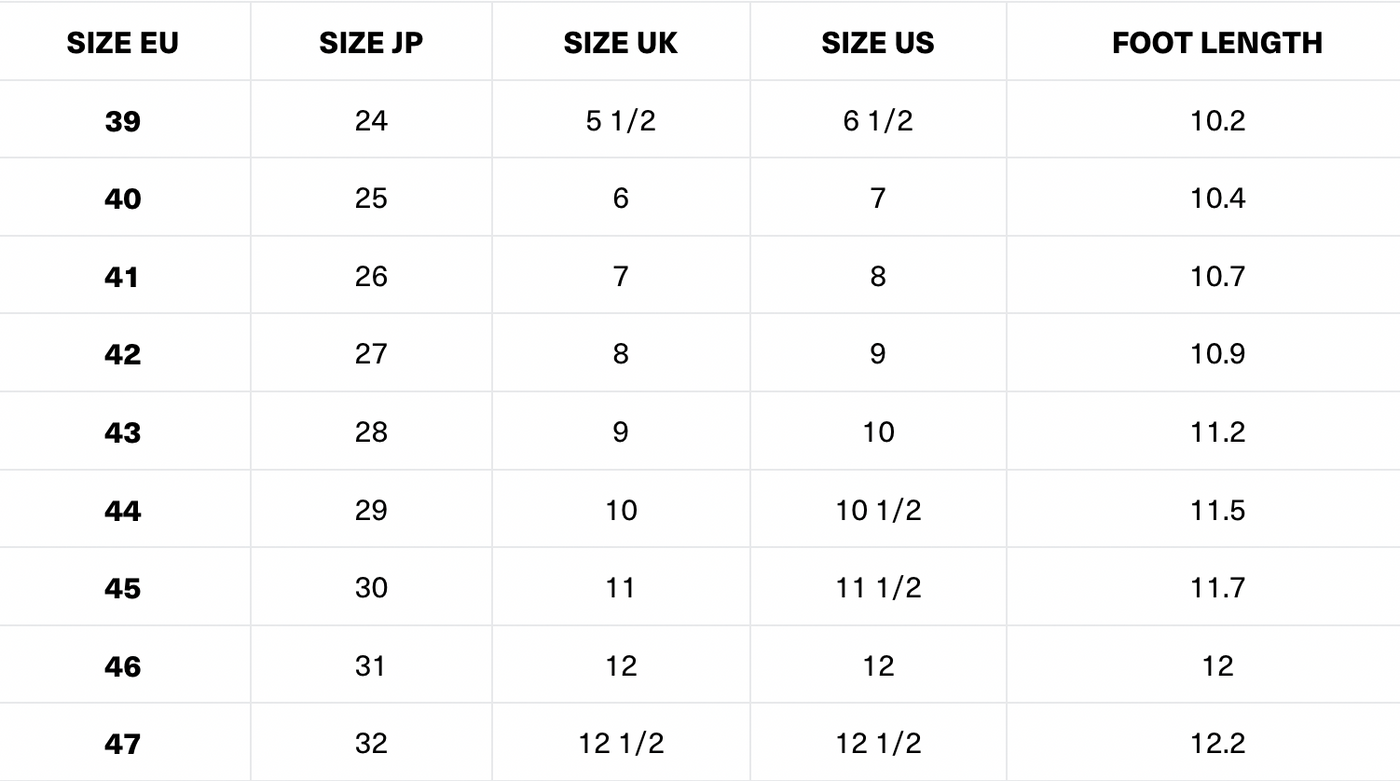Select UK size 11 cell
Image resolution: width=1400 pixels, height=781 pixels.
(x=620, y=588)
